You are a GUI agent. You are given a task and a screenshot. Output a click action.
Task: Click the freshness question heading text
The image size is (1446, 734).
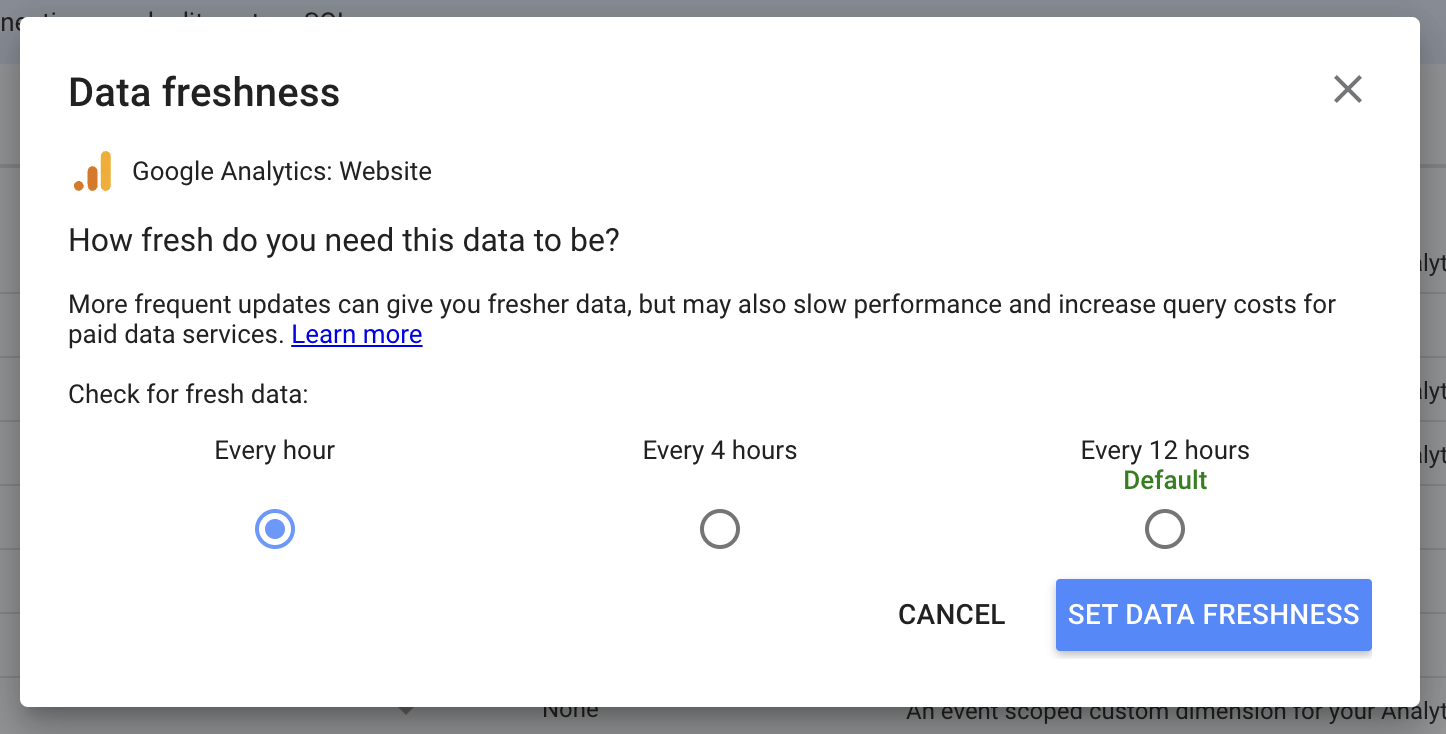[344, 240]
